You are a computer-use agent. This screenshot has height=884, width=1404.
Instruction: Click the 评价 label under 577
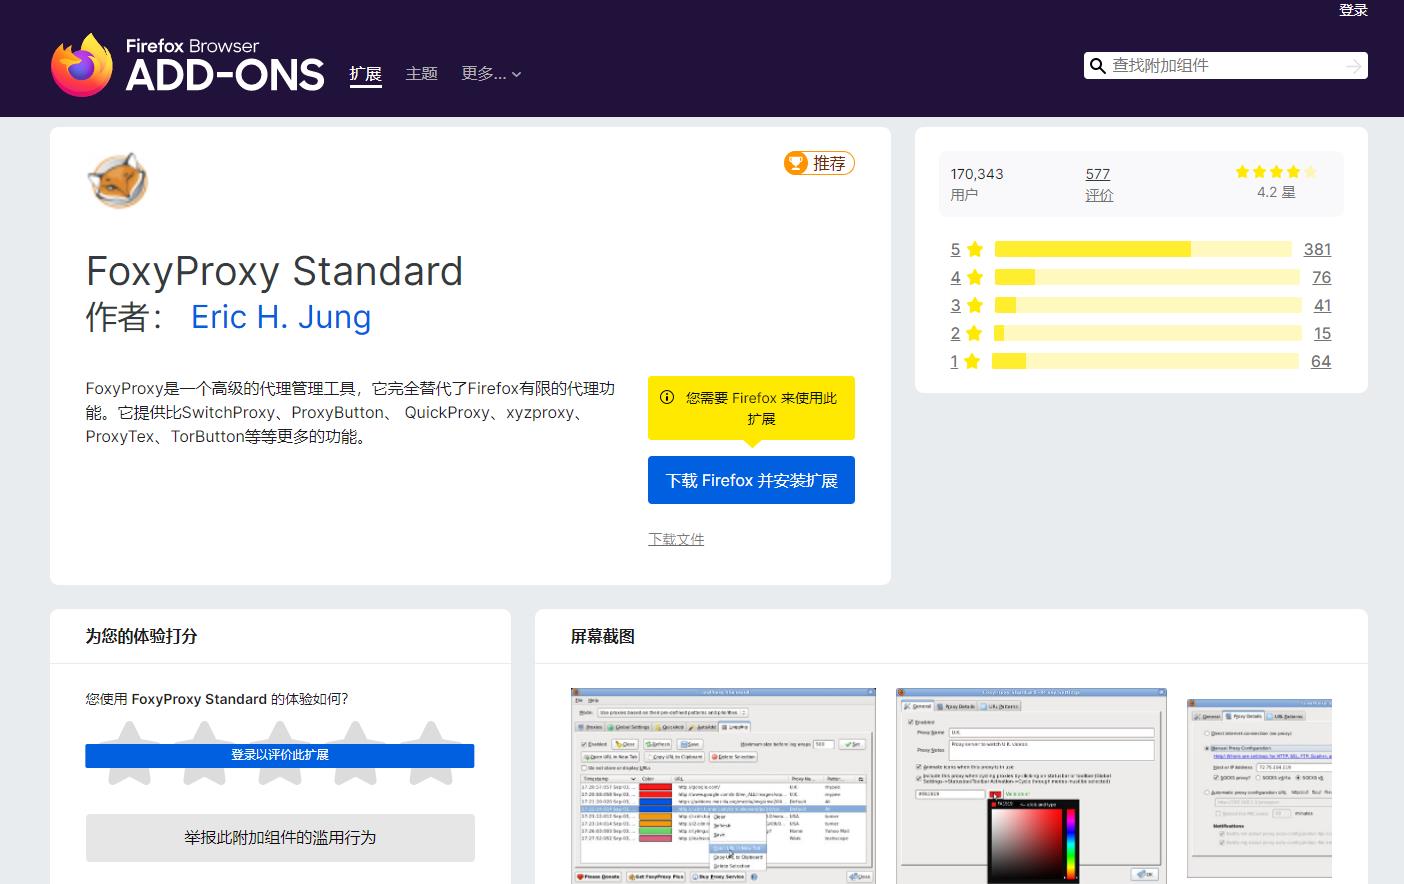(1099, 195)
